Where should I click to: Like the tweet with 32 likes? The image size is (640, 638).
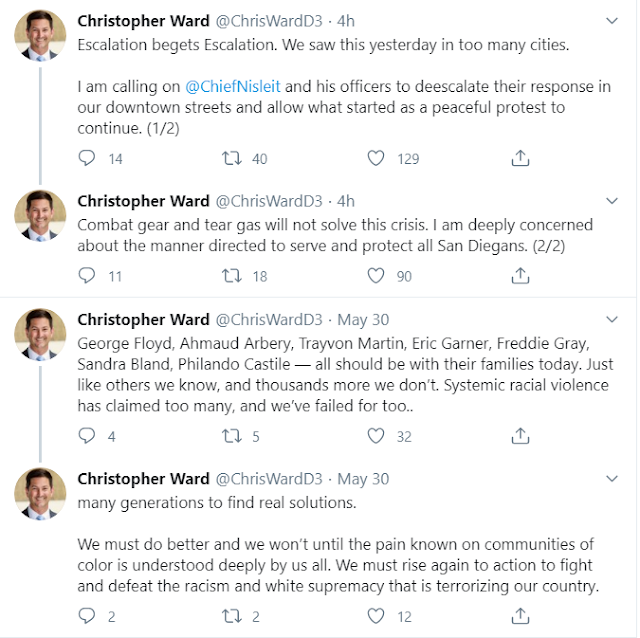pos(376,436)
